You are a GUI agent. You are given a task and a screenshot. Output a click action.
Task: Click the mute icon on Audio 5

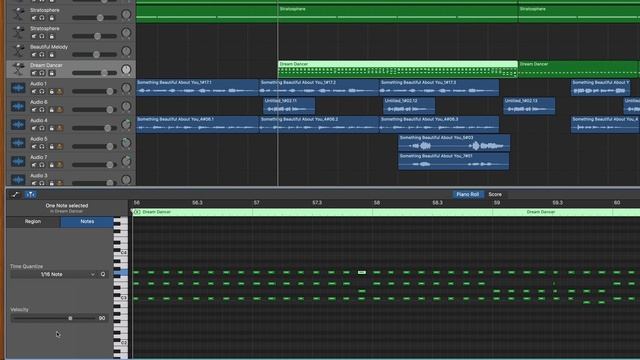point(34,147)
